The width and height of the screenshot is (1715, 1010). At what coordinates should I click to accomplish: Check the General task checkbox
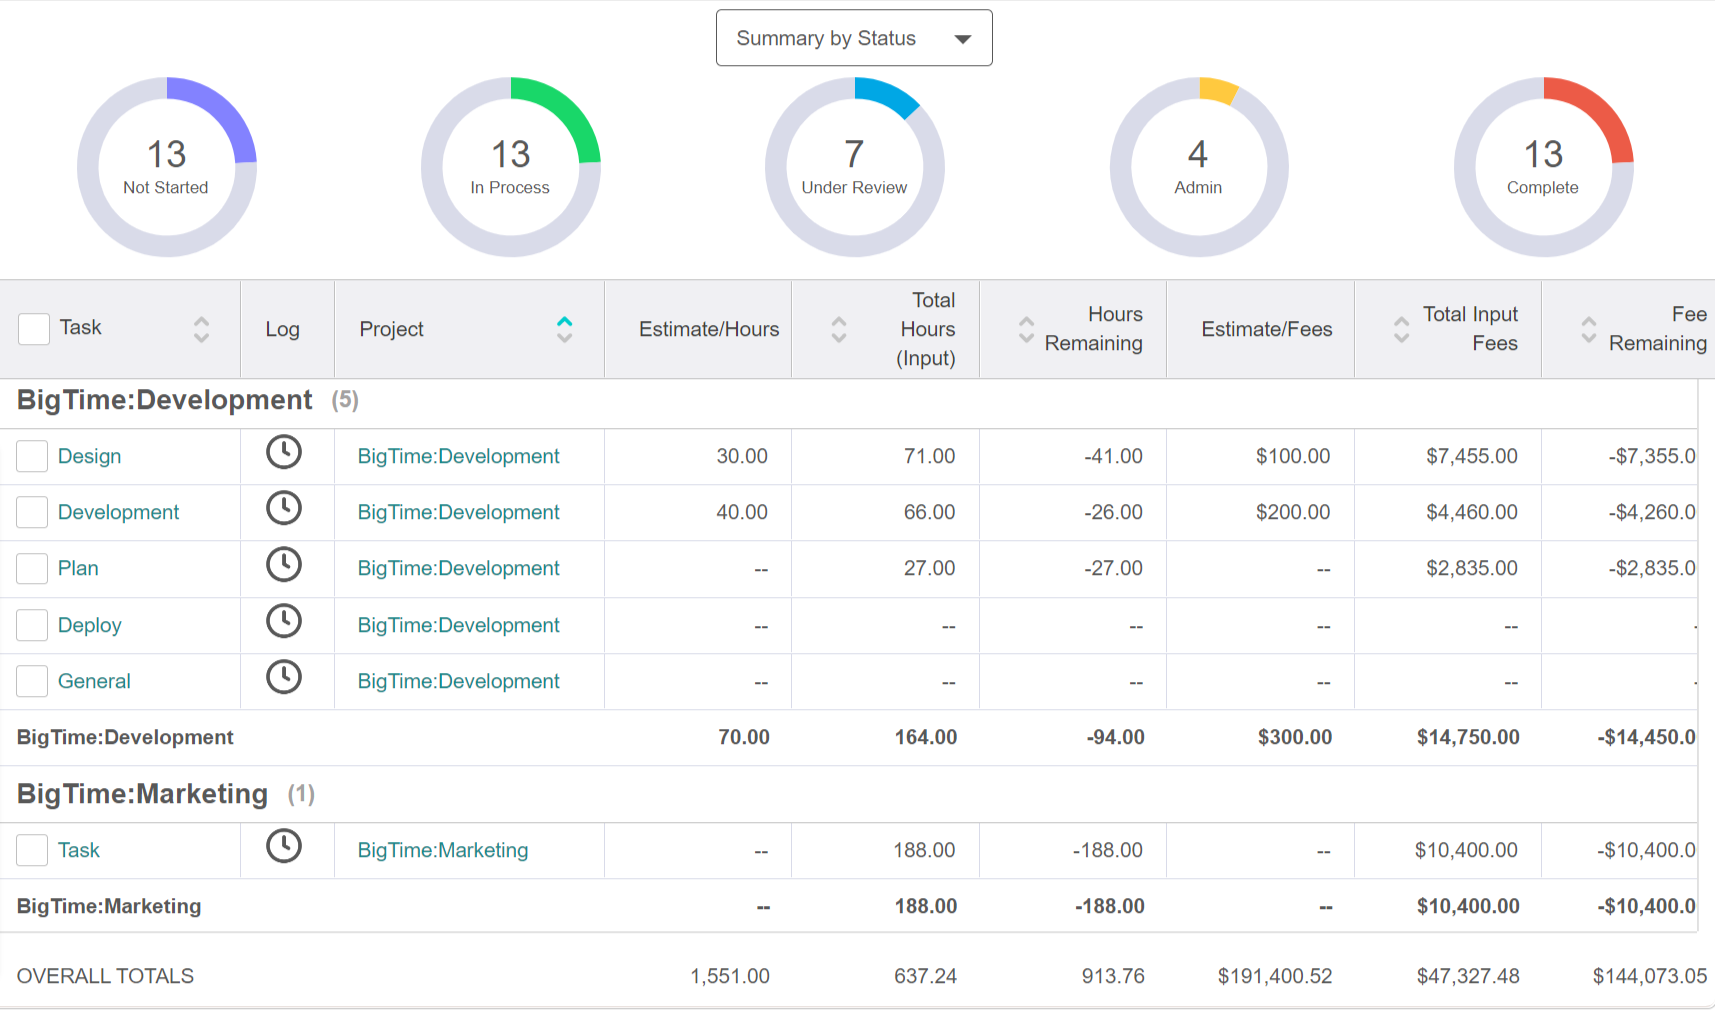tap(32, 681)
